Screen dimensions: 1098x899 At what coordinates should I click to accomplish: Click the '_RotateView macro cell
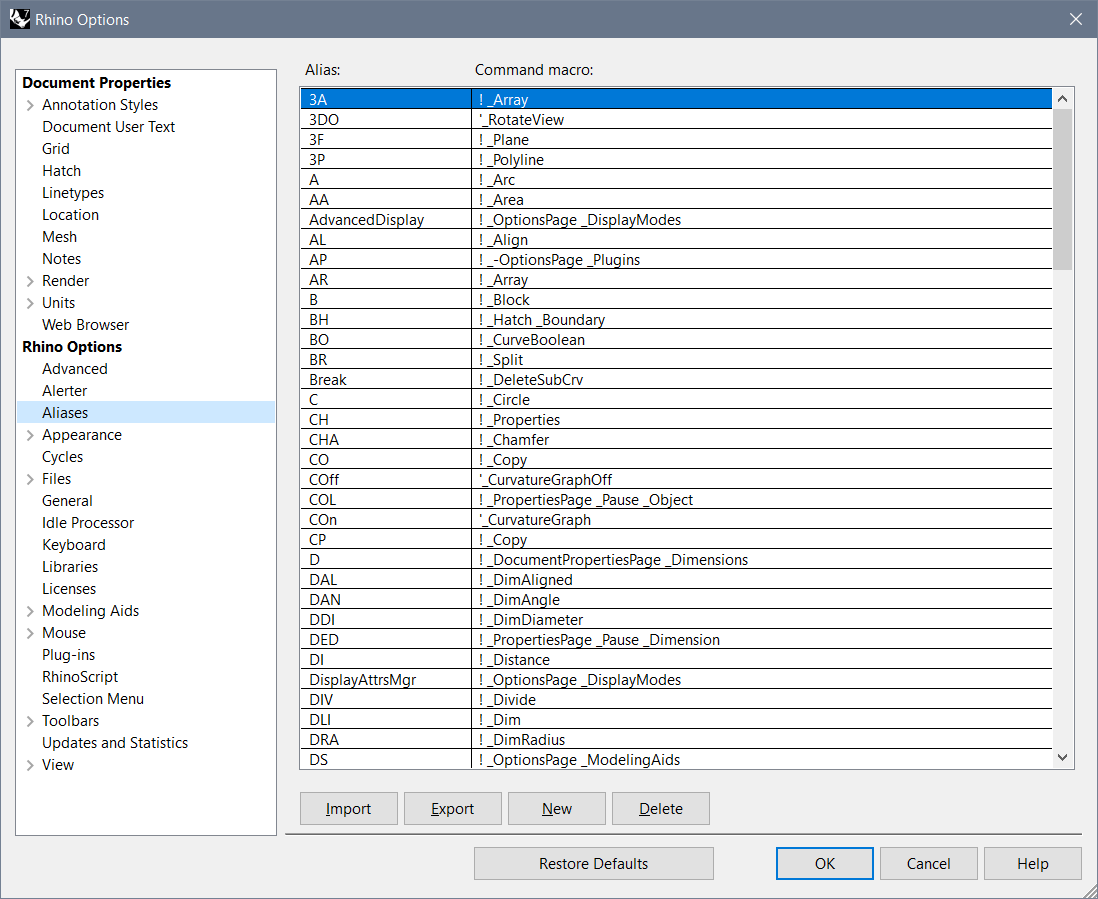[762, 120]
